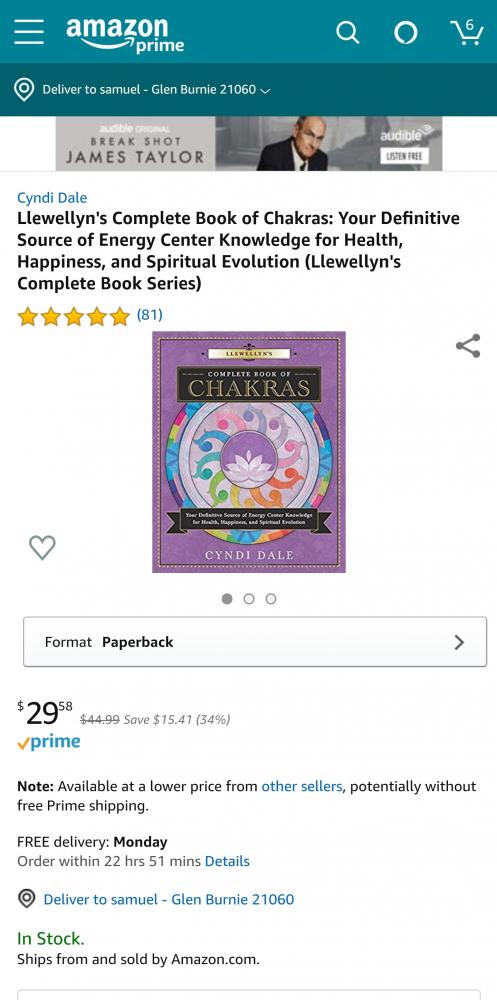Add book to wish list heart
Viewport: 497px width, 1000px height.
pos(42,547)
